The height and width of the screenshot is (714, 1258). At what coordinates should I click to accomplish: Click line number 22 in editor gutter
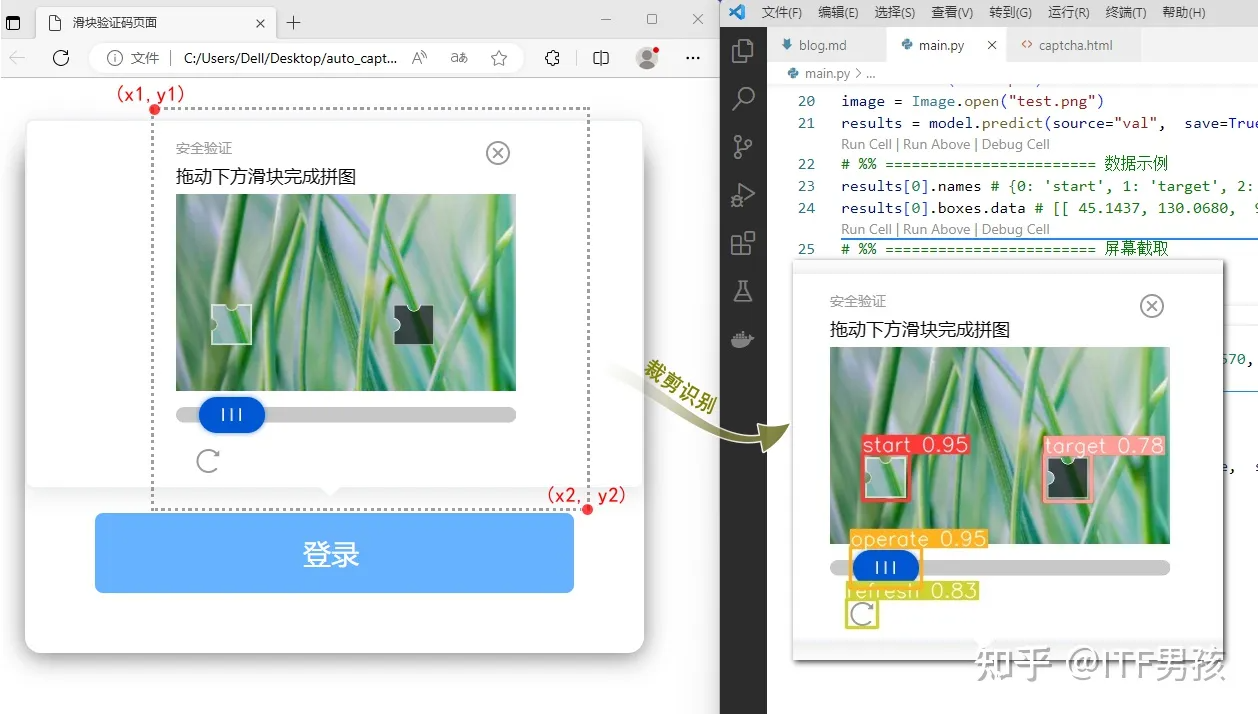click(807, 164)
